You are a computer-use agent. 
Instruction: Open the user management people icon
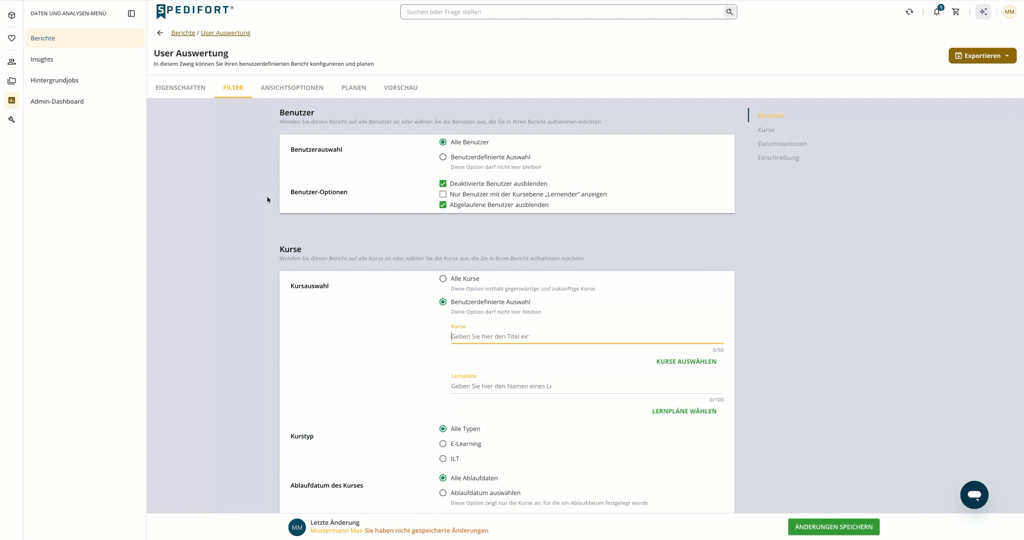11,62
